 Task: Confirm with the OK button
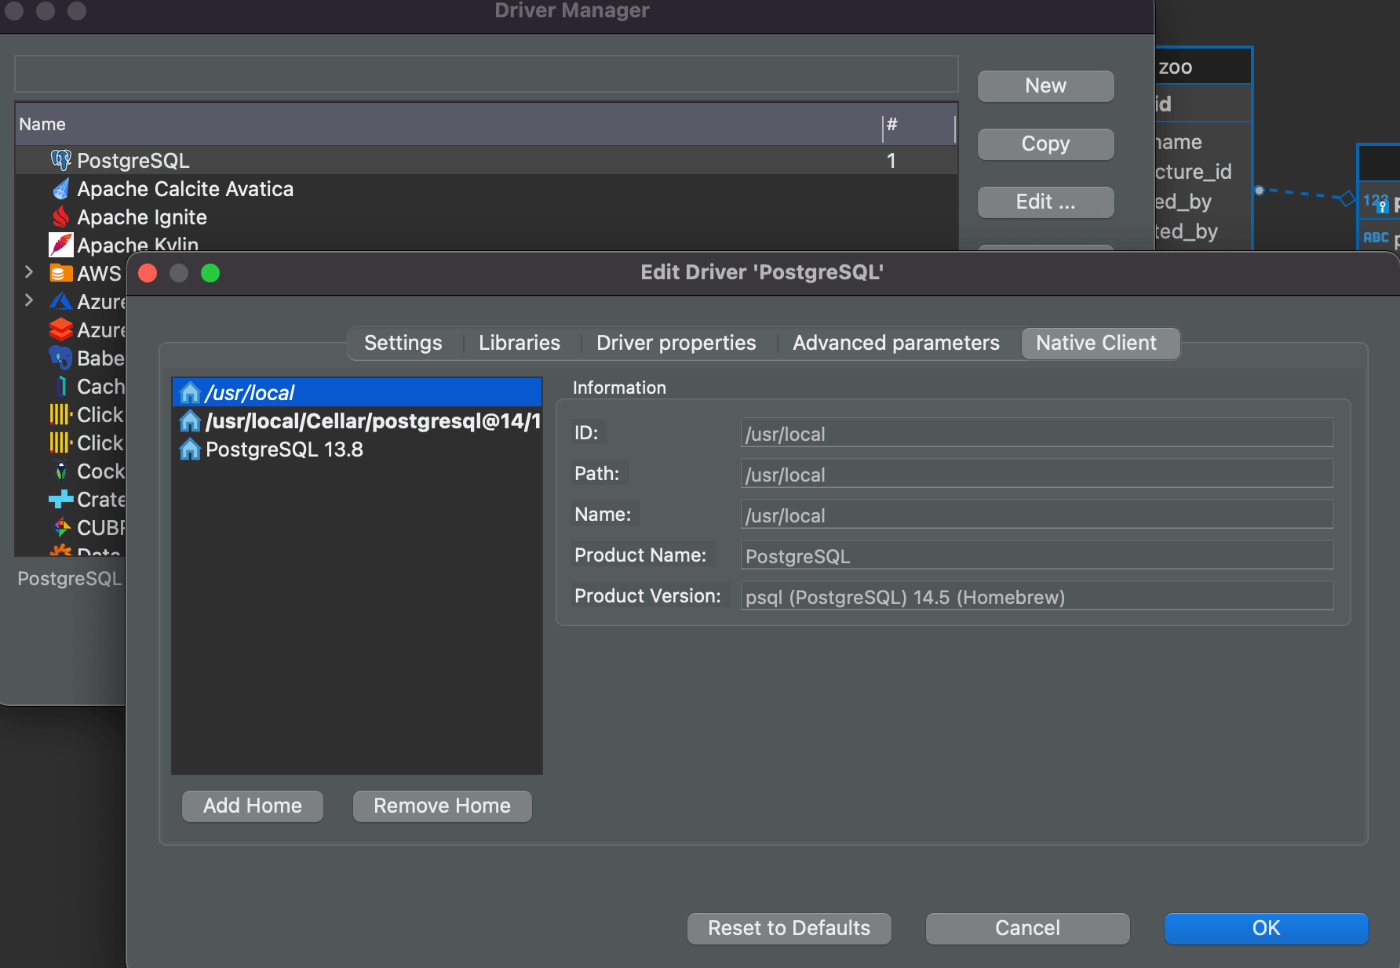pos(1266,928)
